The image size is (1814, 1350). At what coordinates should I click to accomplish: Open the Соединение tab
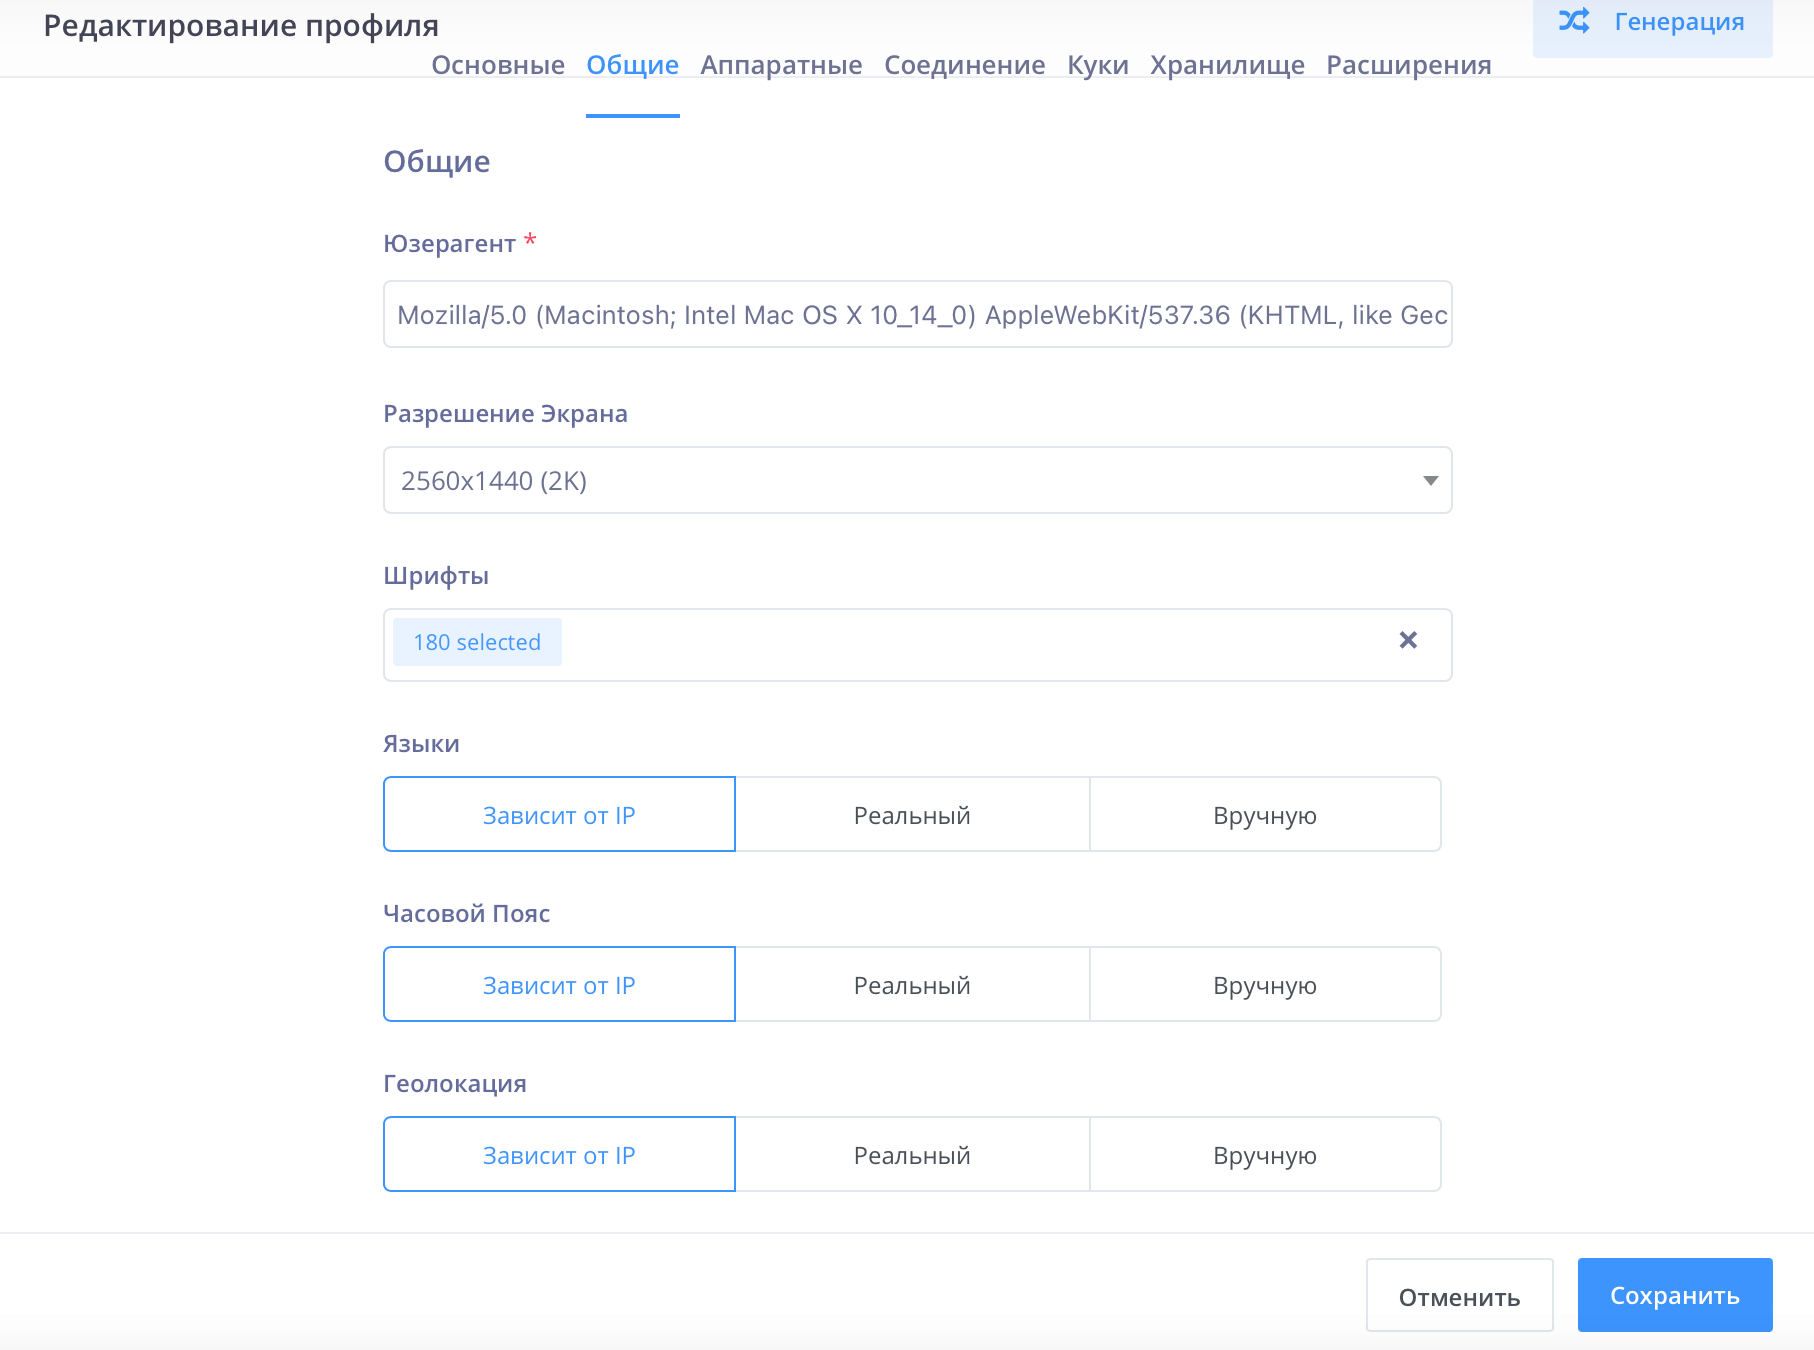(965, 64)
